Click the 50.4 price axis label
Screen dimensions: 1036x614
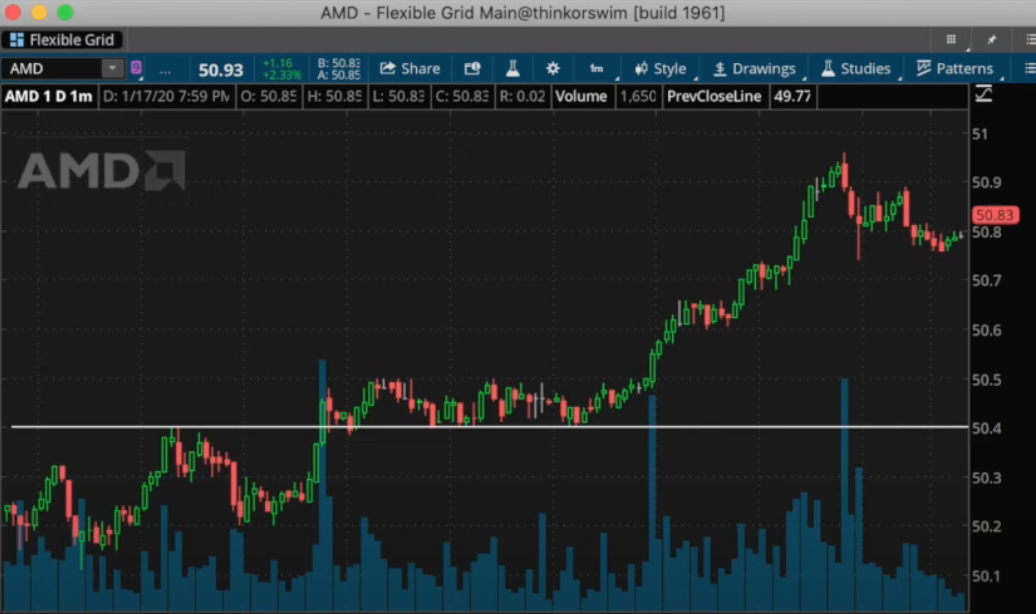click(x=986, y=428)
